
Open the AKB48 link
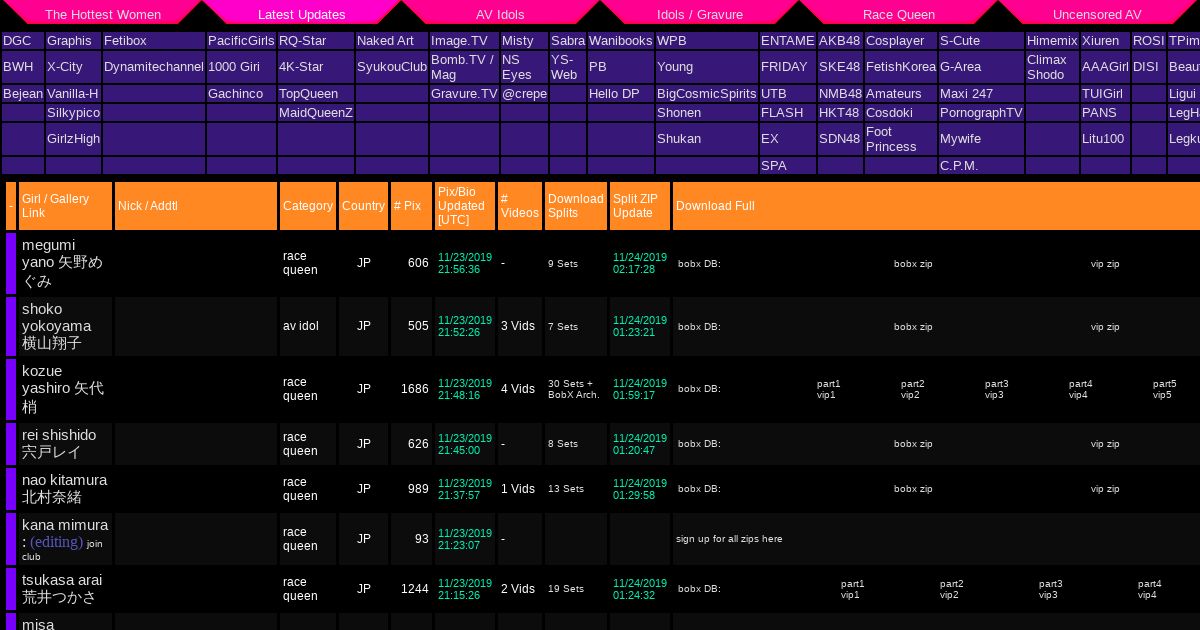[x=839, y=41]
